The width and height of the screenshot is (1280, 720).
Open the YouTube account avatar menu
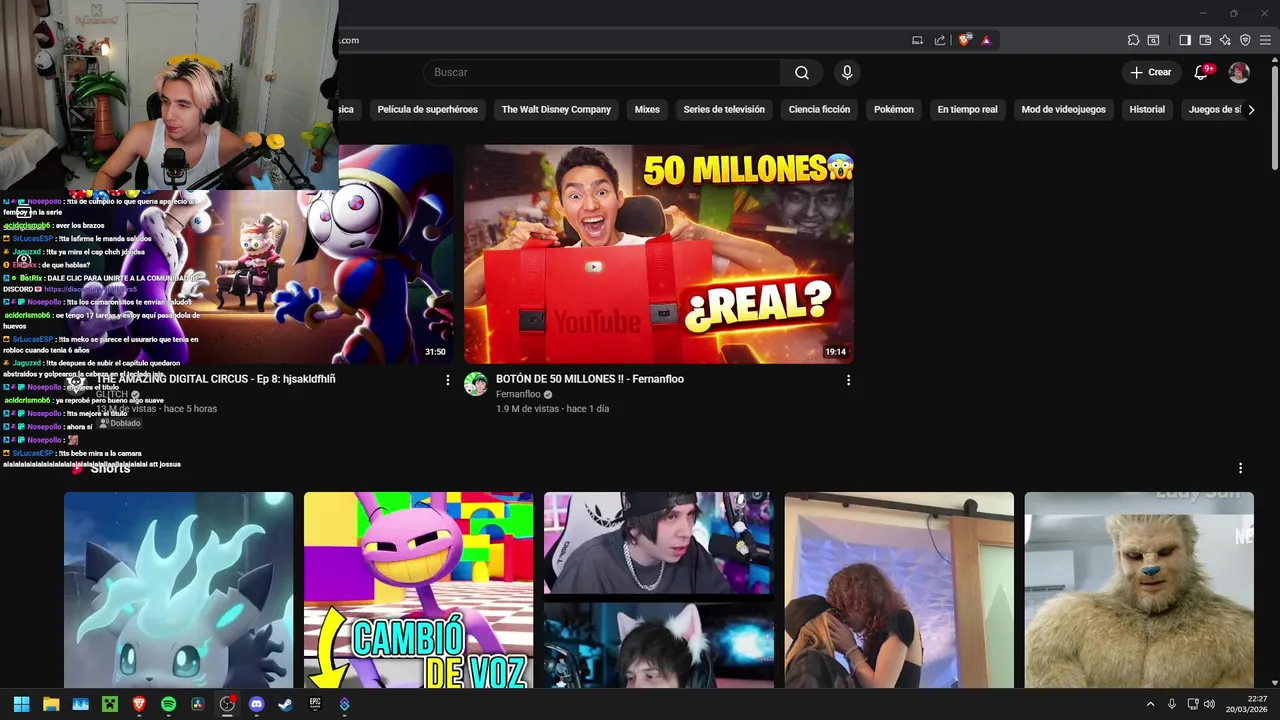[1239, 72]
